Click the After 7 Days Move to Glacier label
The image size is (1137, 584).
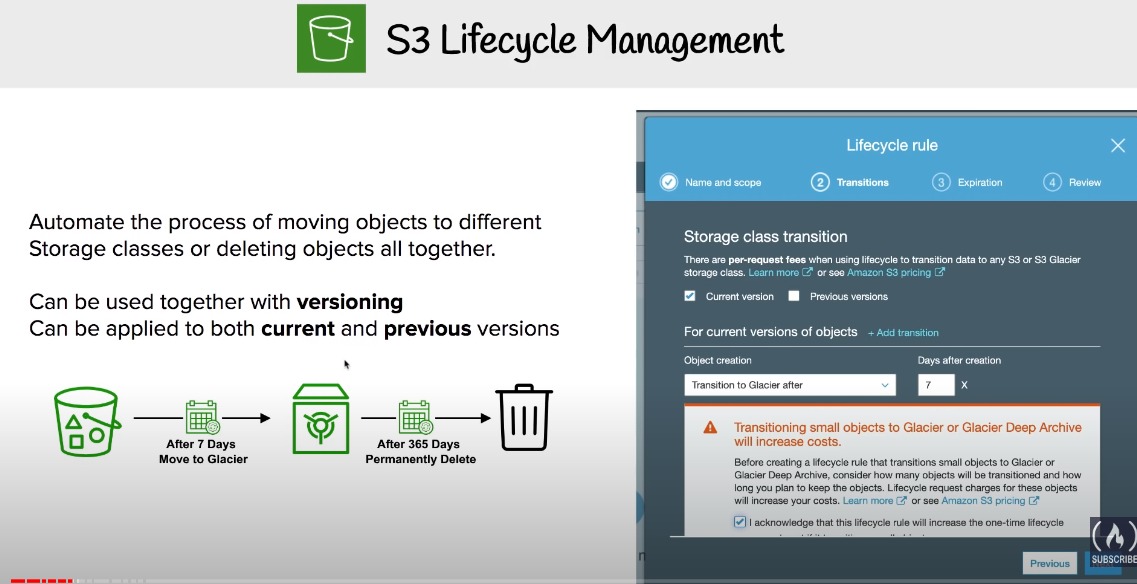[203, 451]
